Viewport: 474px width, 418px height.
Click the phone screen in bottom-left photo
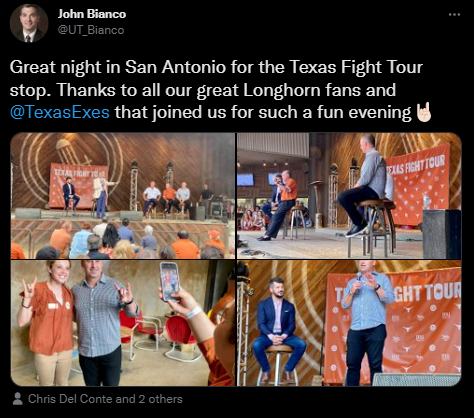pos(170,282)
